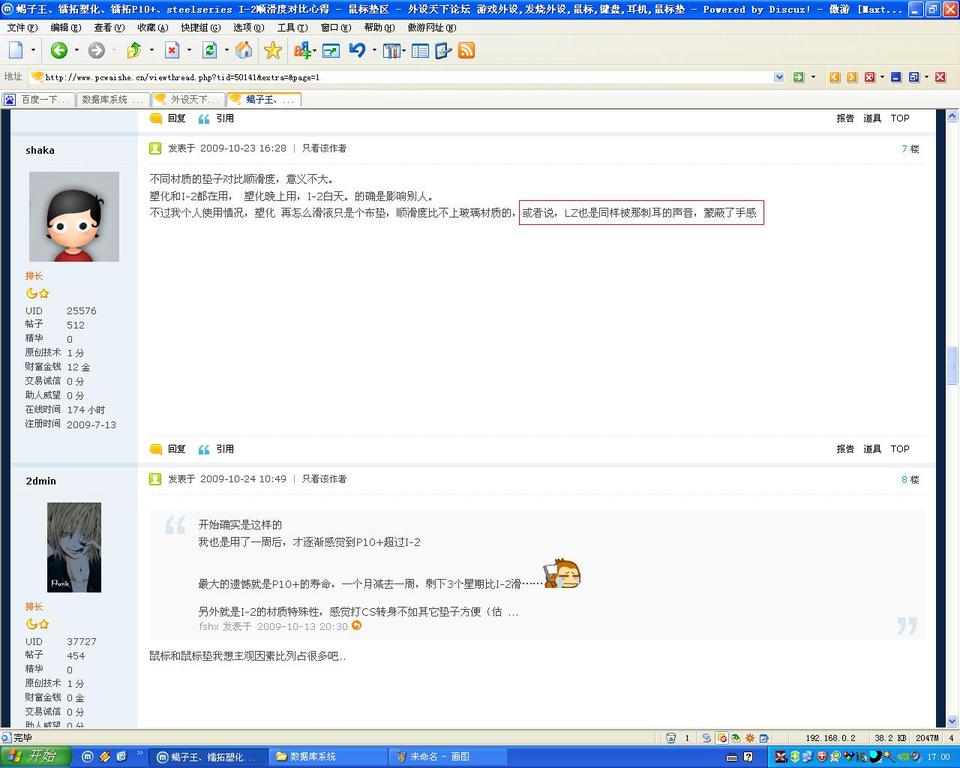Click 只看该作者 link on shaka's post
The height and width of the screenshot is (768, 960).
(x=324, y=148)
